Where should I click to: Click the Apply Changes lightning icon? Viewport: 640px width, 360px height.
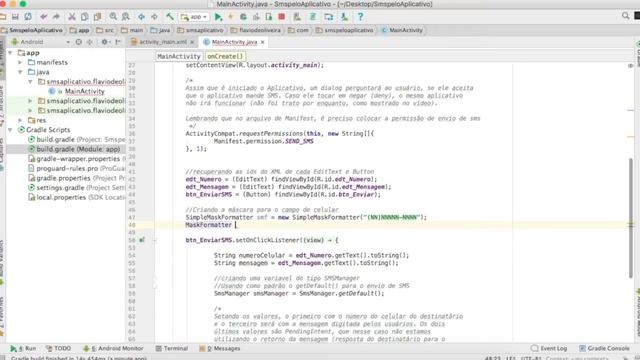(231, 17)
